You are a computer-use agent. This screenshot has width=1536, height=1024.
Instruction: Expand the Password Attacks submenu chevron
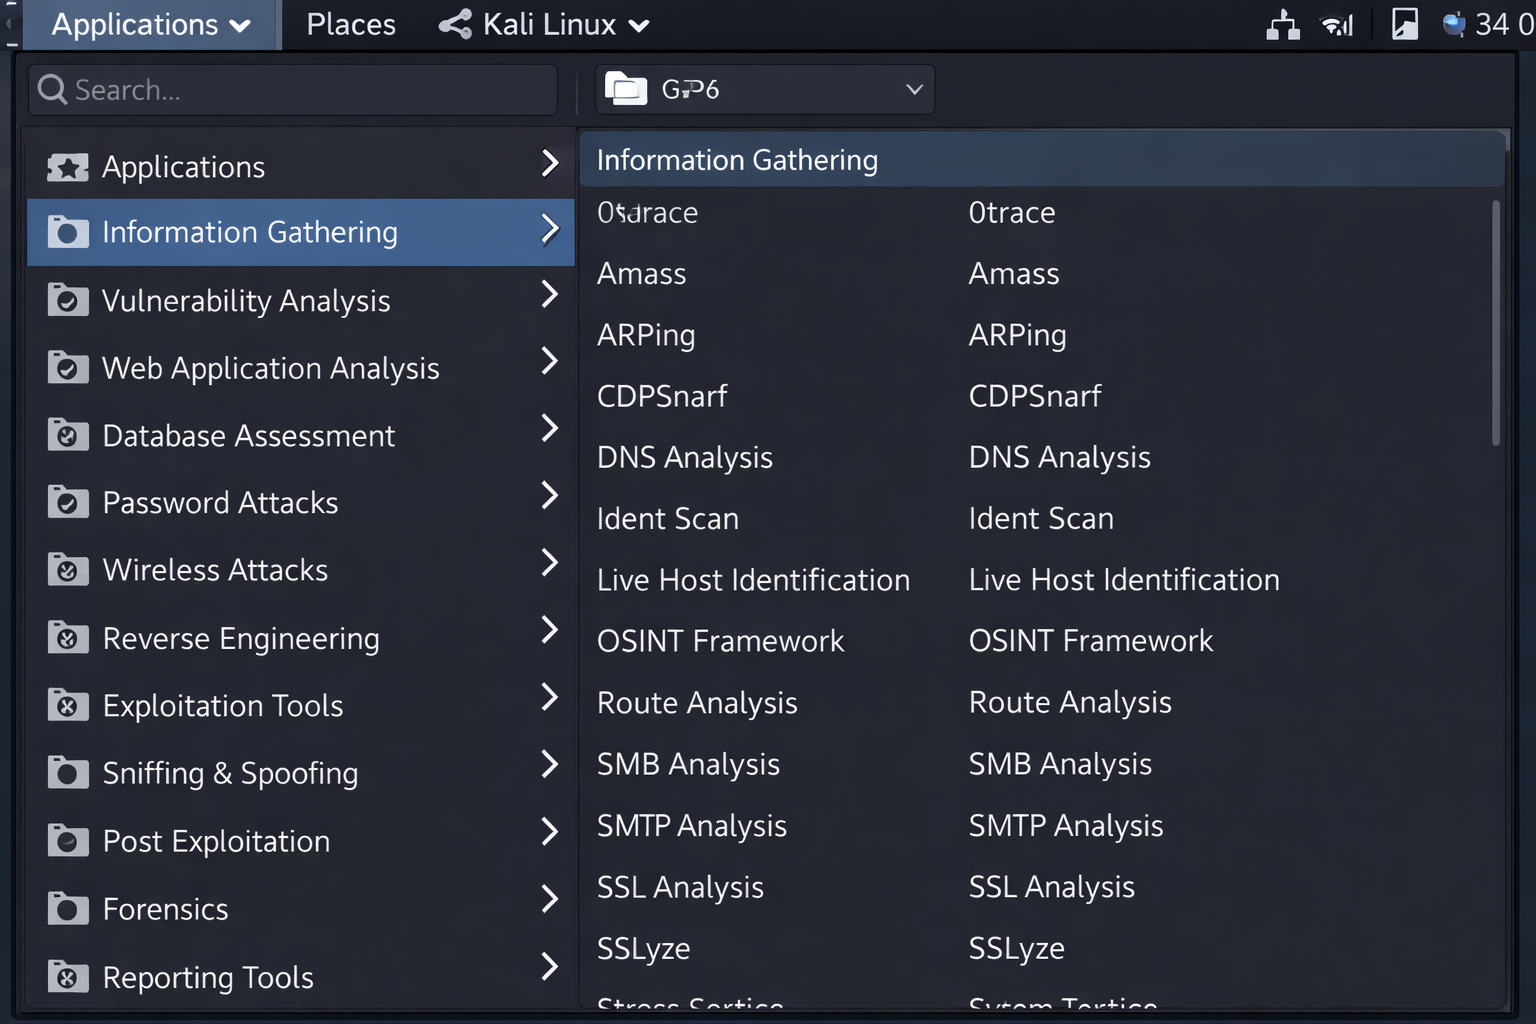pos(550,495)
